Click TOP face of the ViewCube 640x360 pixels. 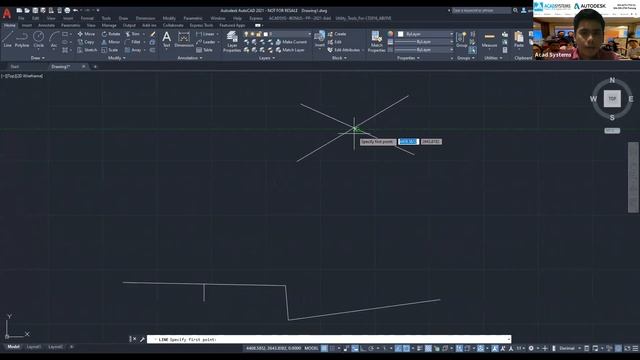pyautogui.click(x=612, y=99)
